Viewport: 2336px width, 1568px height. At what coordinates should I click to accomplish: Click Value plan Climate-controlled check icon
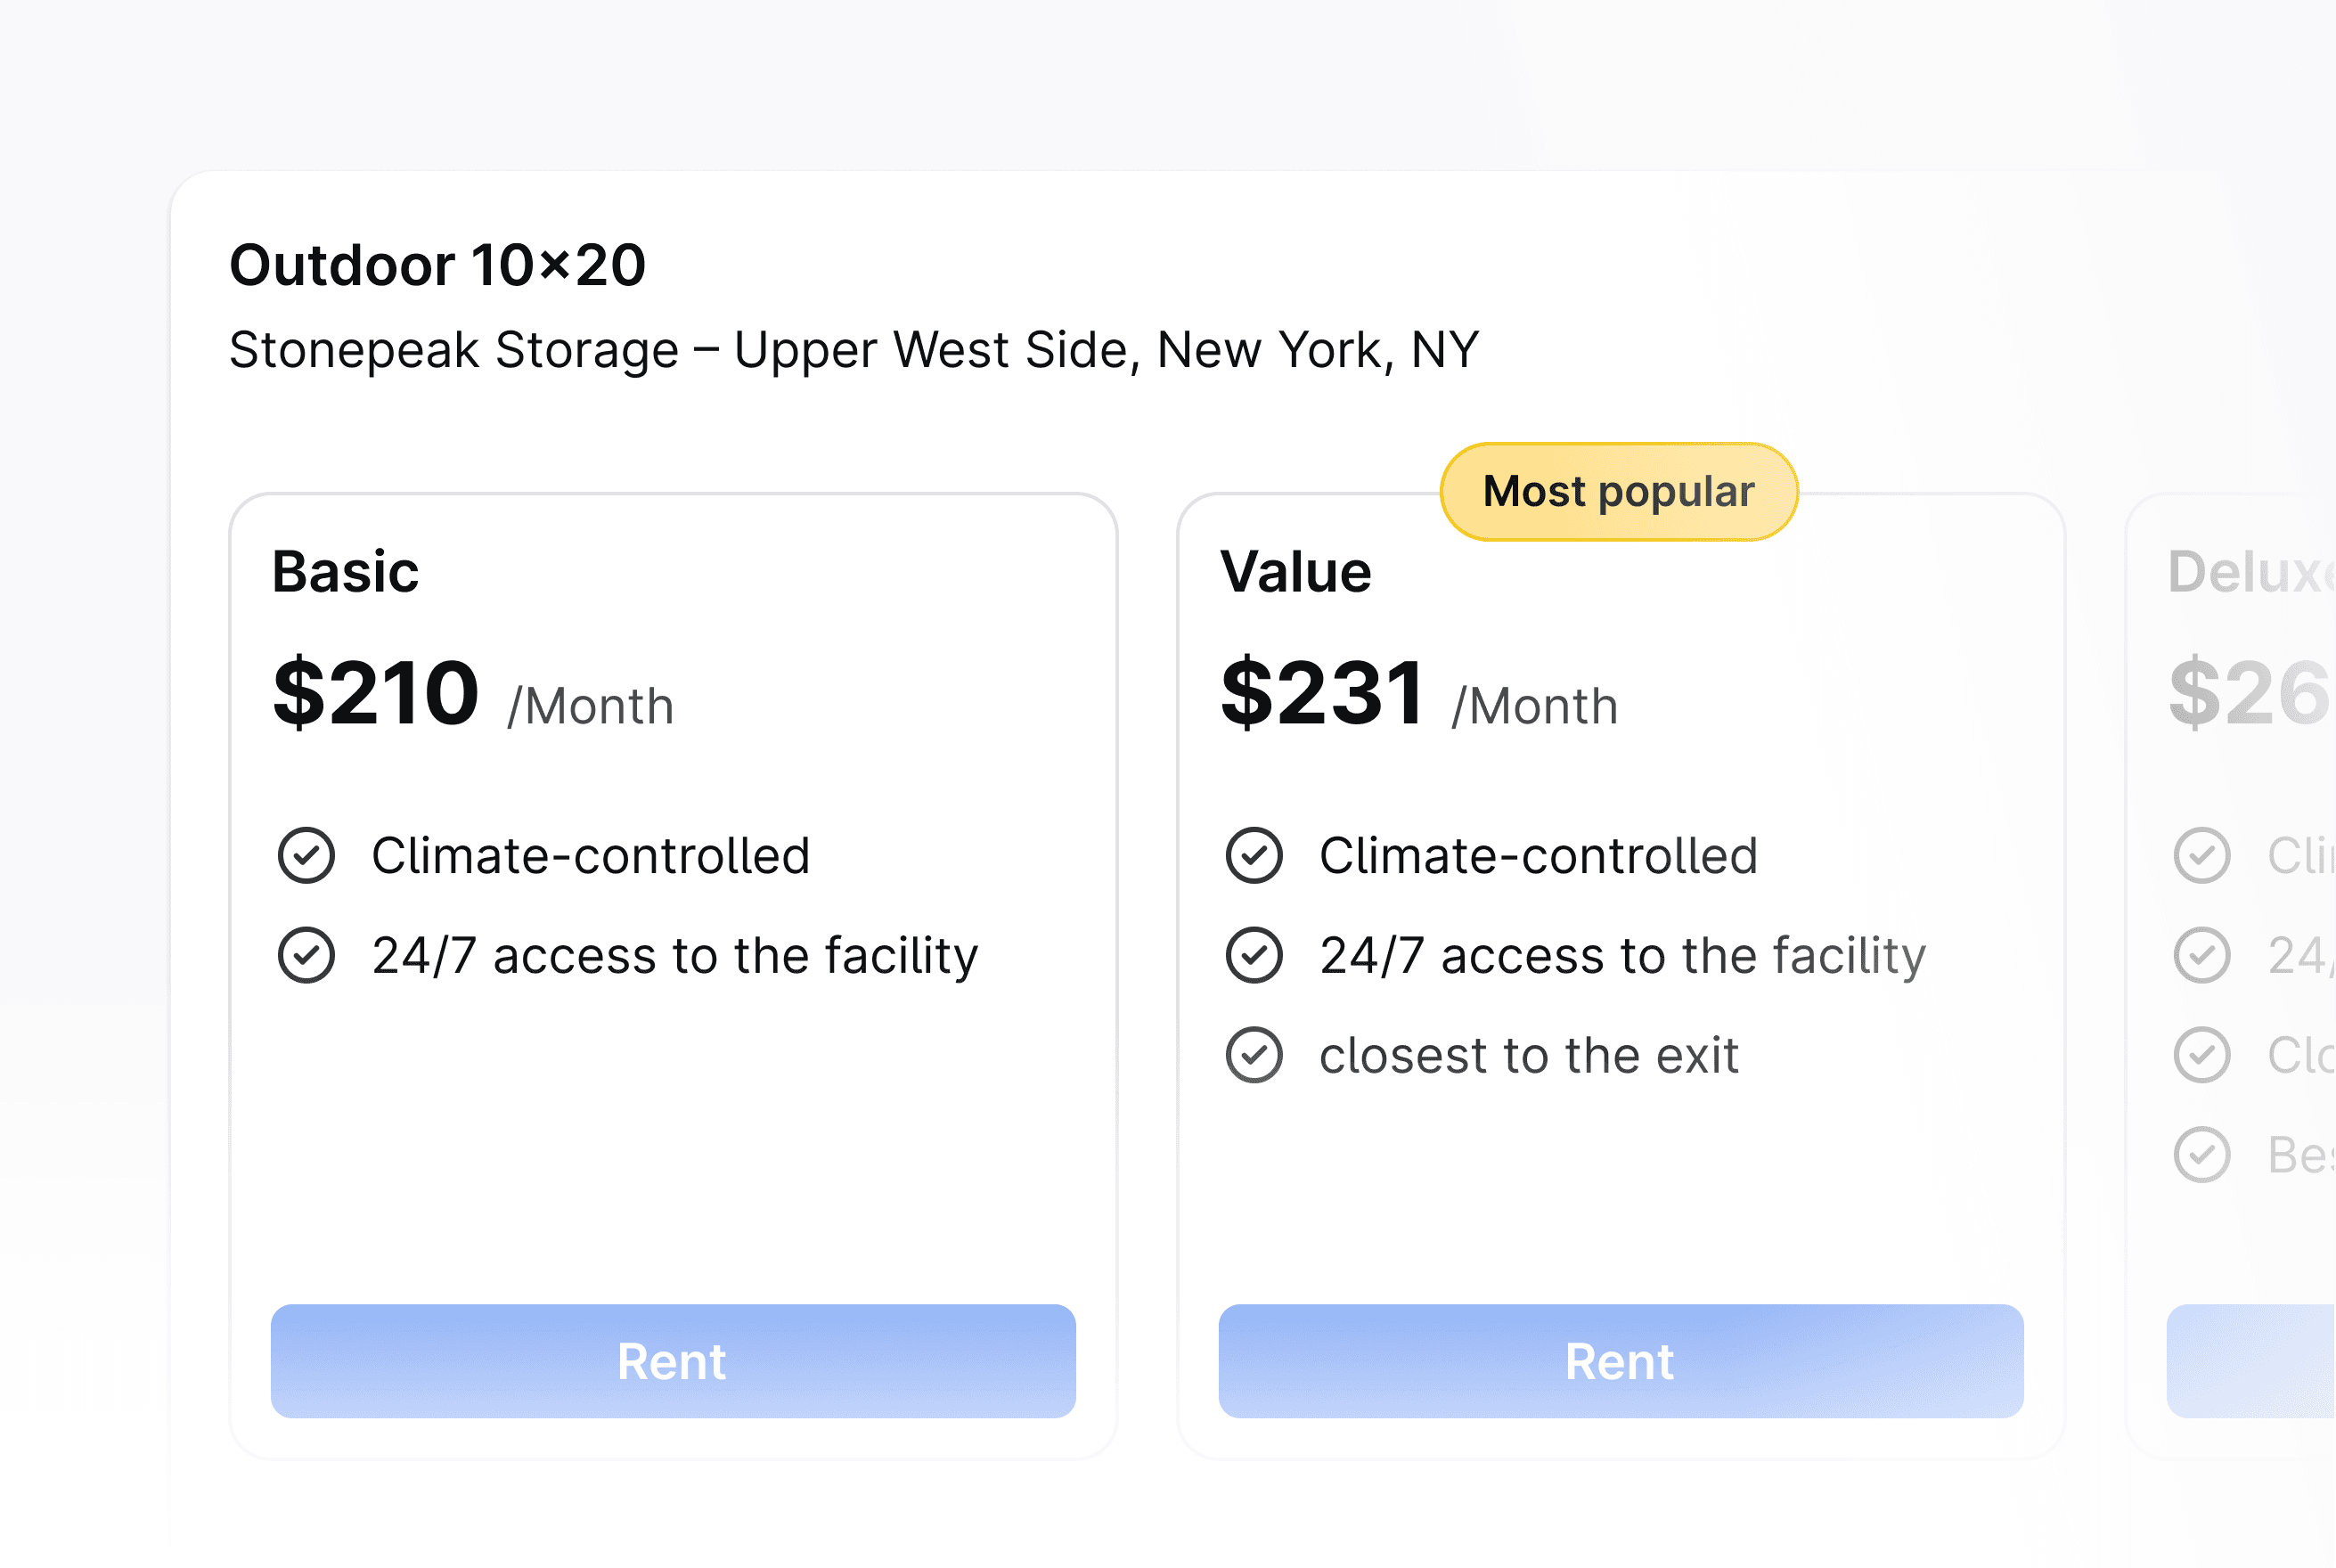pos(1254,856)
